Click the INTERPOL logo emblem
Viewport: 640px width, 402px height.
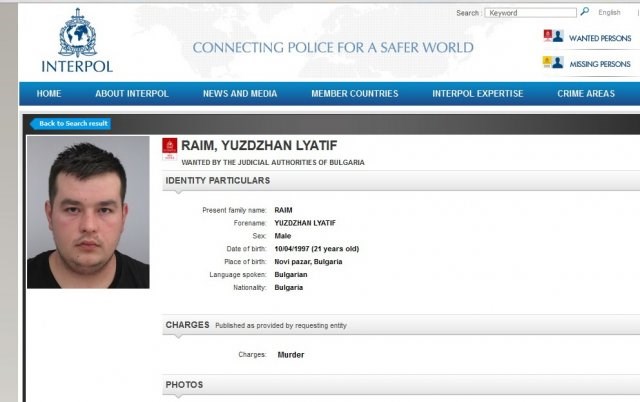pos(78,33)
